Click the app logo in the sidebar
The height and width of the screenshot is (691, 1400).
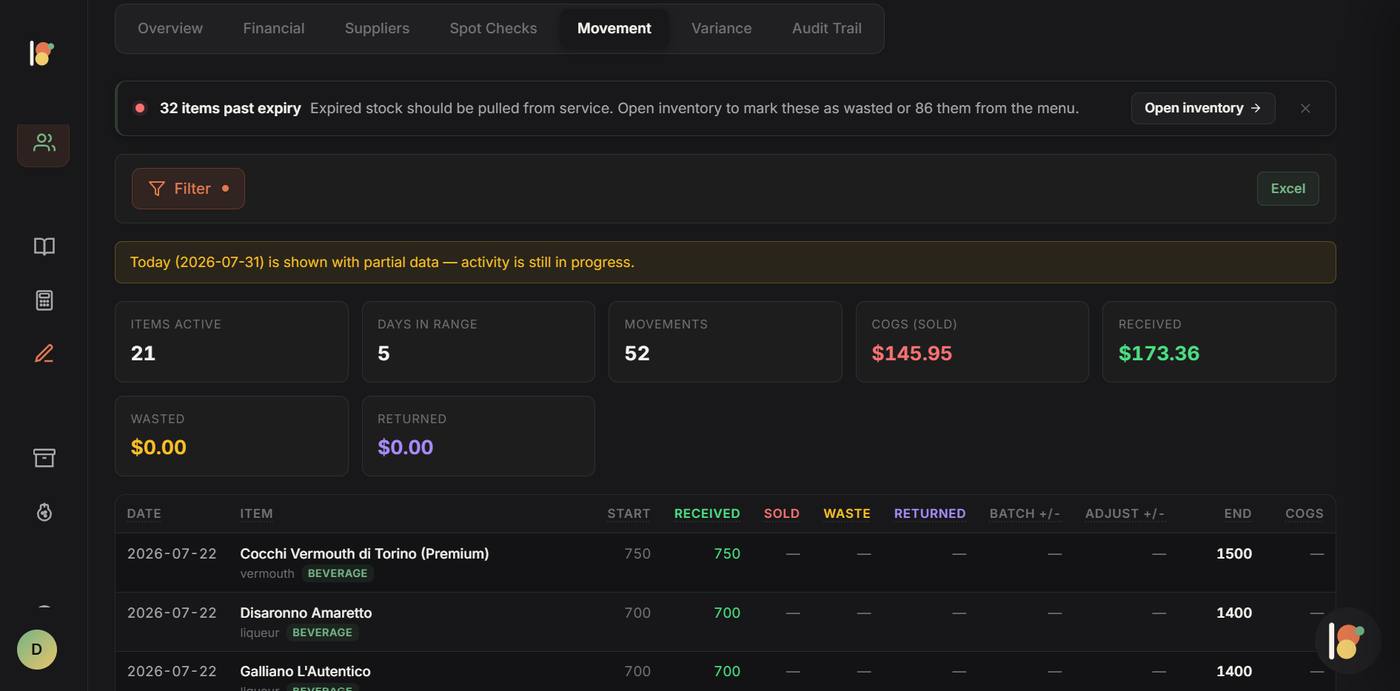[42, 53]
